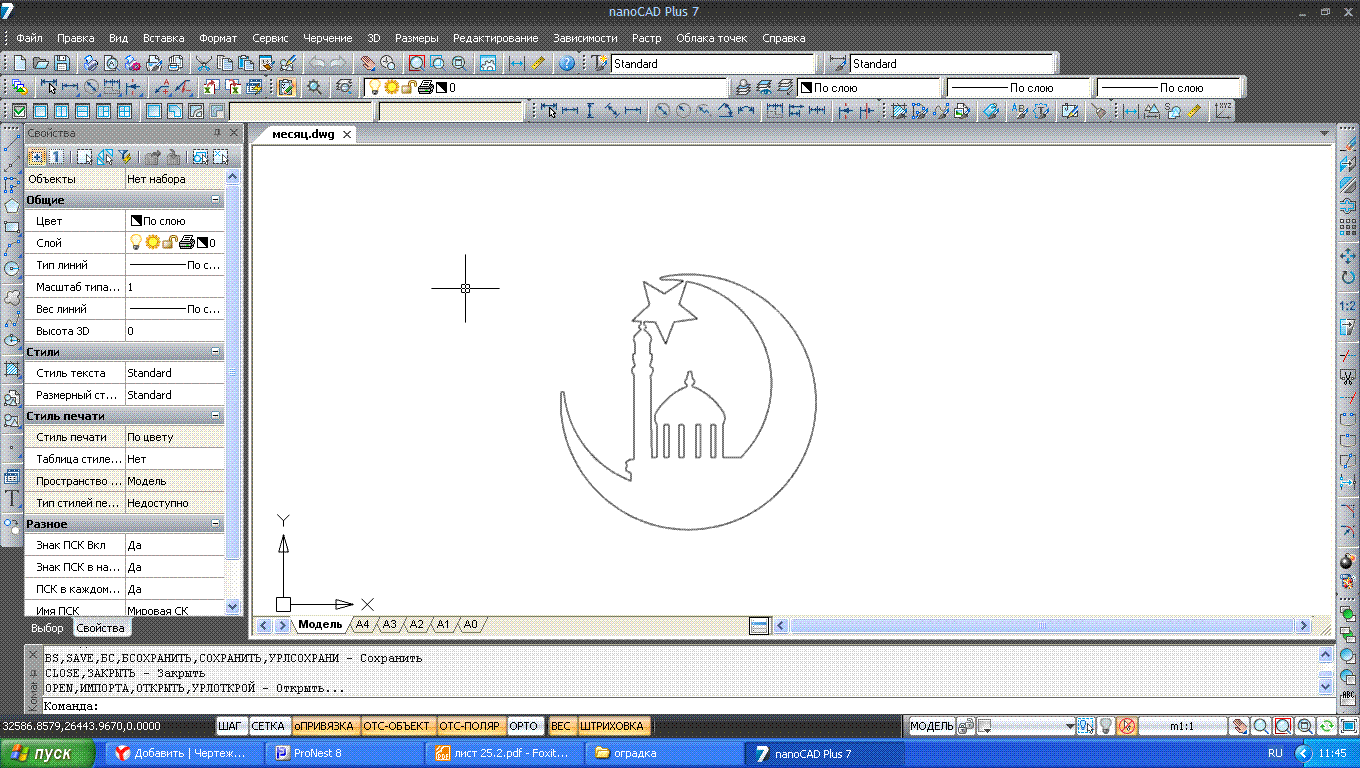Click the Redo arrow in the toolbar

tap(339, 62)
